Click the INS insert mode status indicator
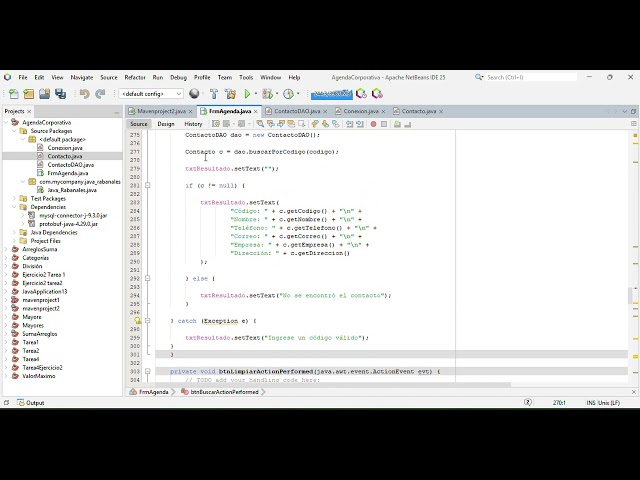Image resolution: width=640 pixels, height=480 pixels. (x=591, y=403)
